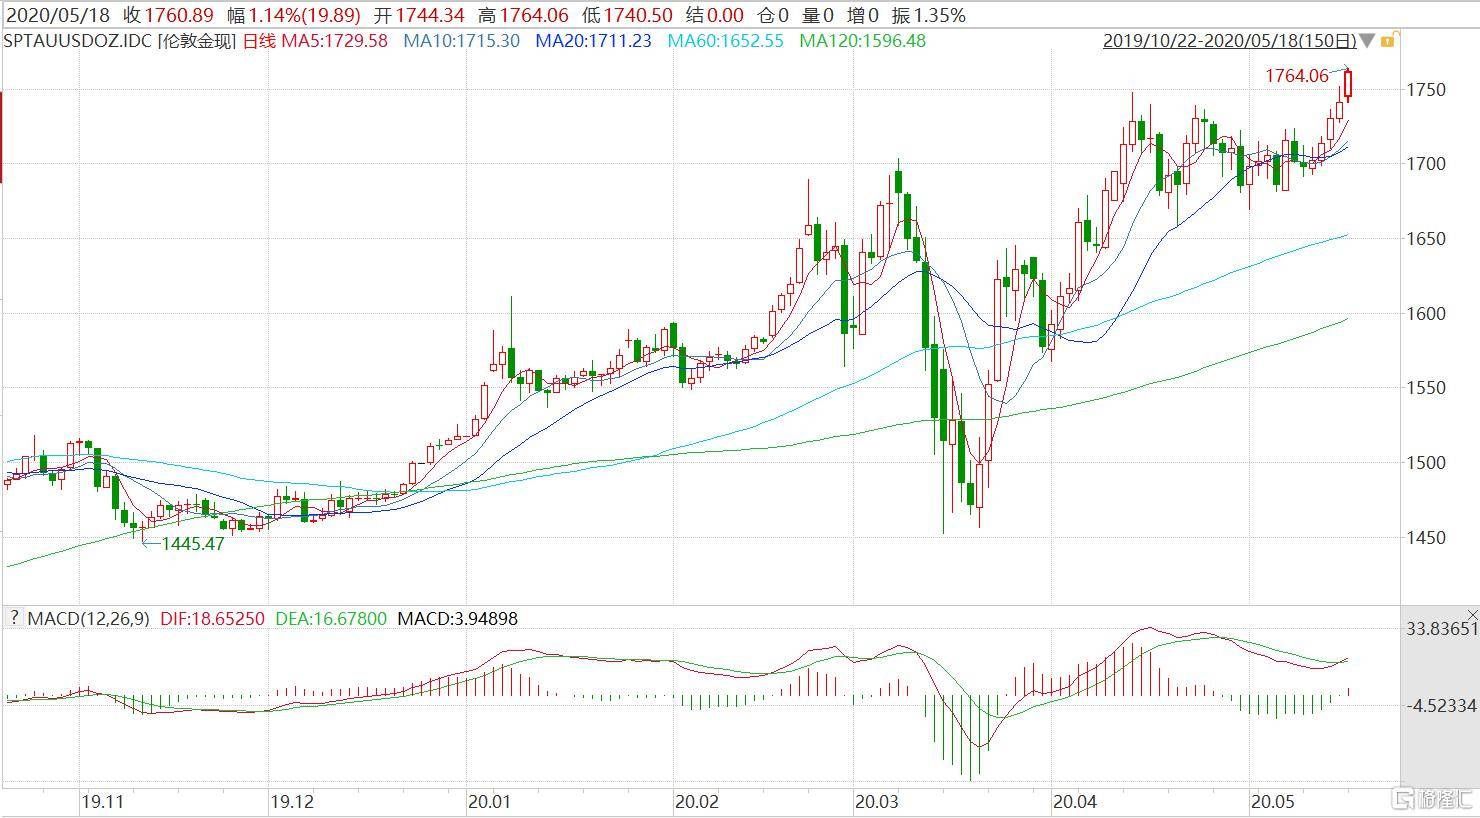The height and width of the screenshot is (818, 1480).
Task: Select the MA20:1711.23 moving average label
Action: point(593,41)
